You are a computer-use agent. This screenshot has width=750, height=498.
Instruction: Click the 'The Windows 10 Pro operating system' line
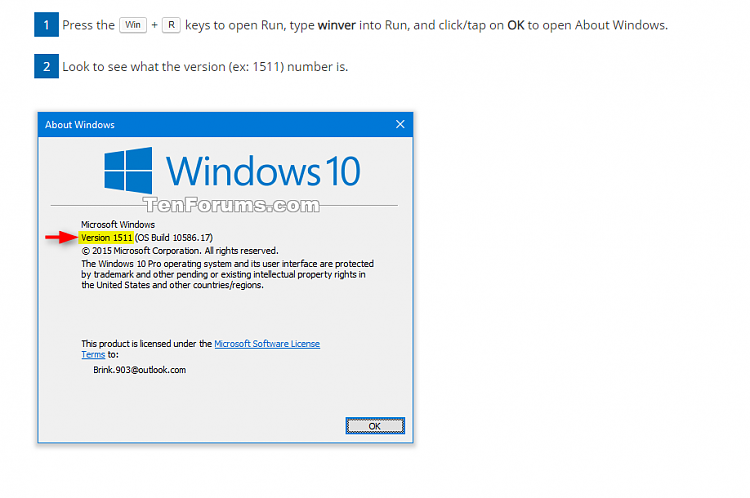[x=227, y=264]
